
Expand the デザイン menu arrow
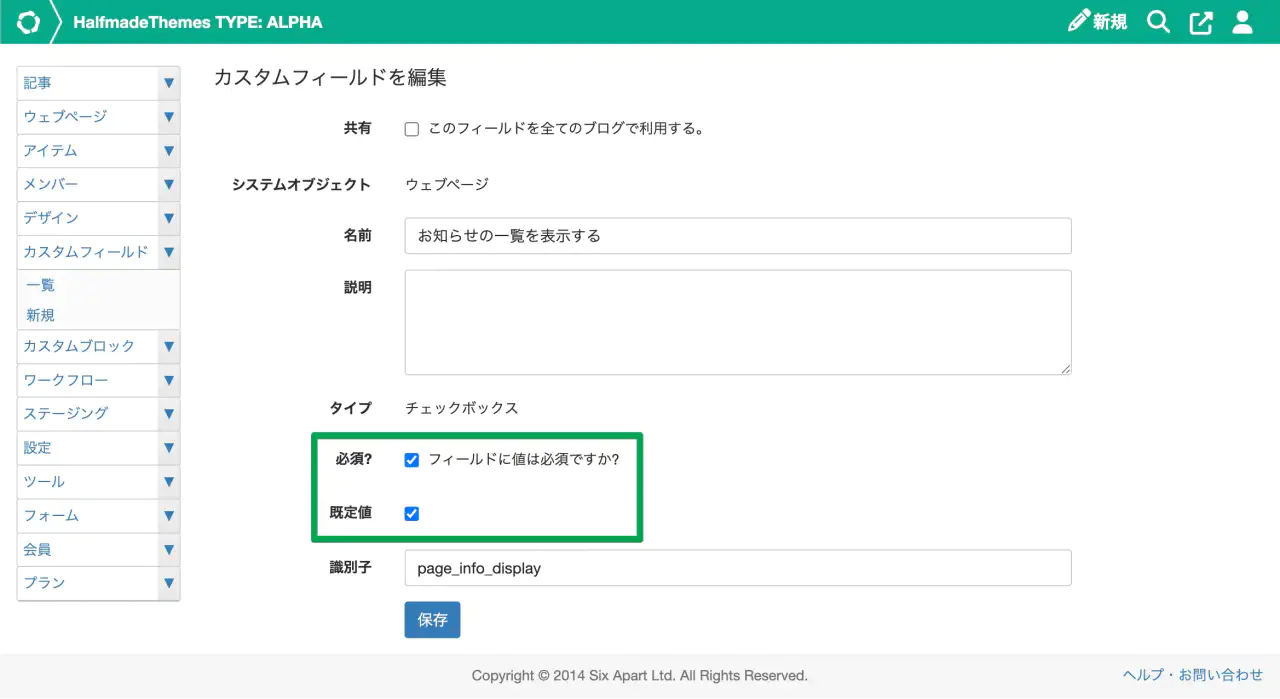point(169,218)
